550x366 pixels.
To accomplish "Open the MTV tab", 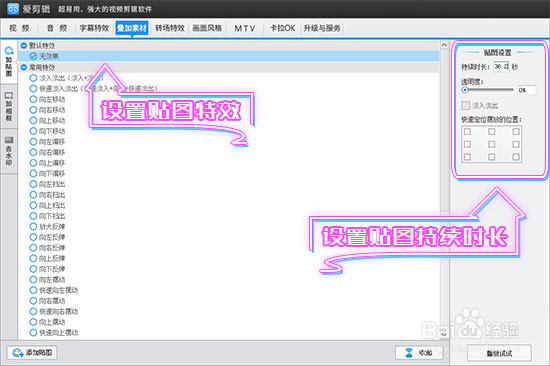I will [244, 28].
